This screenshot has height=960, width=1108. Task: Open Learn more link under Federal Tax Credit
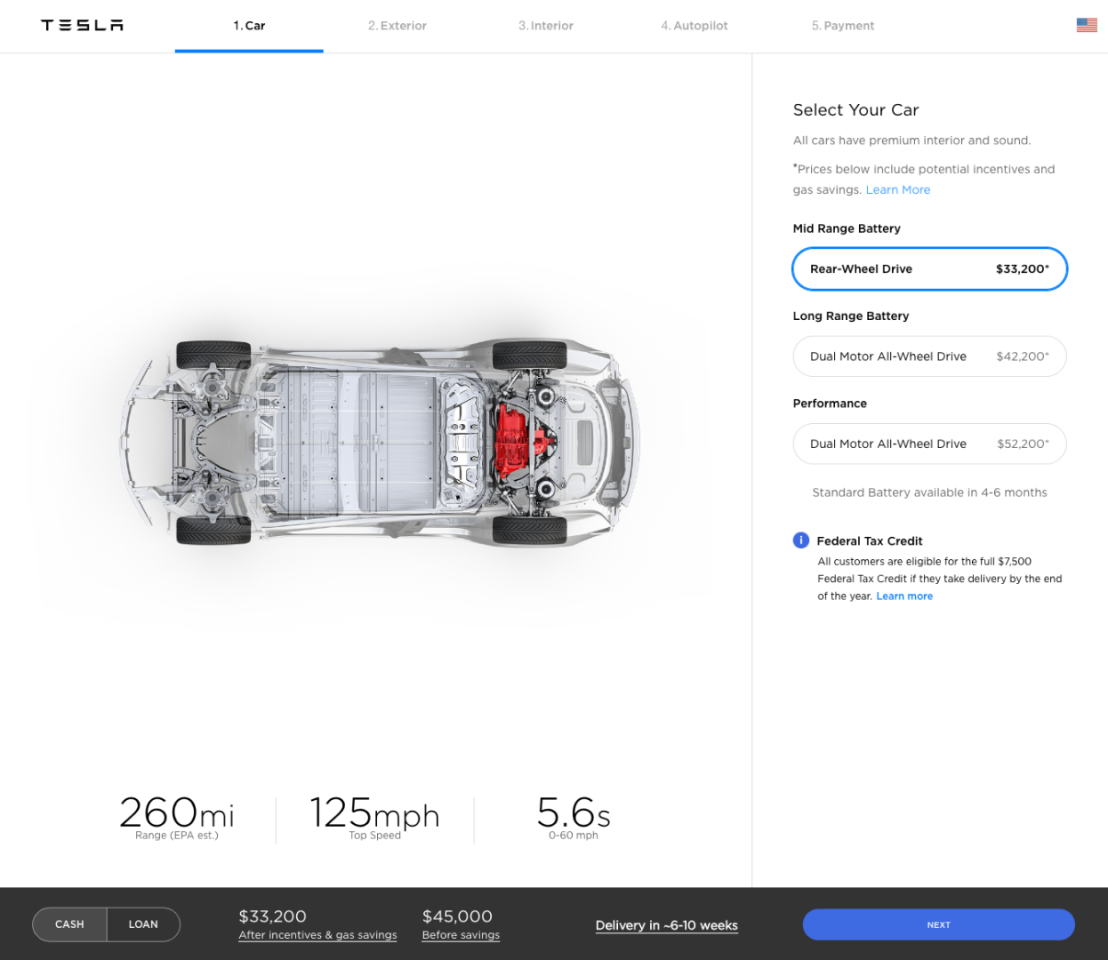click(x=904, y=596)
